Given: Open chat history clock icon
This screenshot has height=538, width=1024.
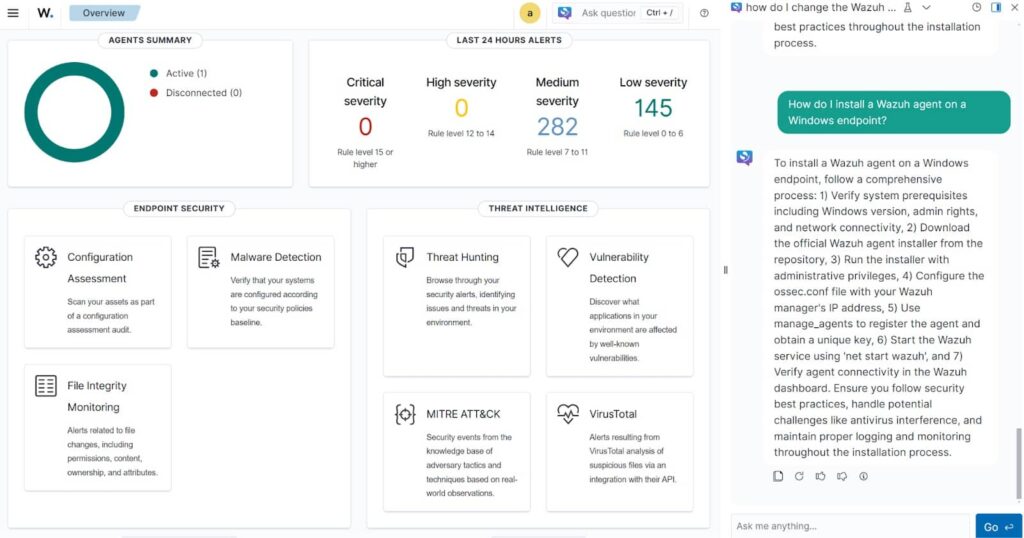Looking at the screenshot, I should click(x=976, y=7).
